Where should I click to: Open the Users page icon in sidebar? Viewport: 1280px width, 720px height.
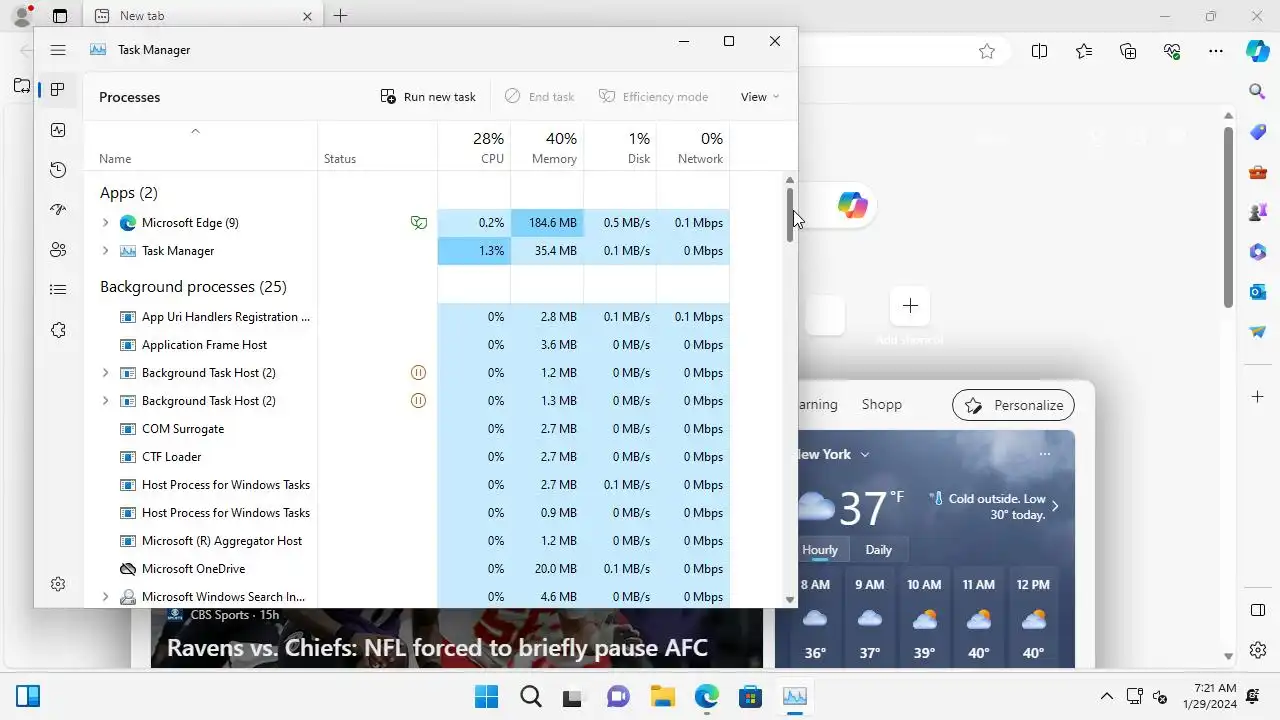58,250
